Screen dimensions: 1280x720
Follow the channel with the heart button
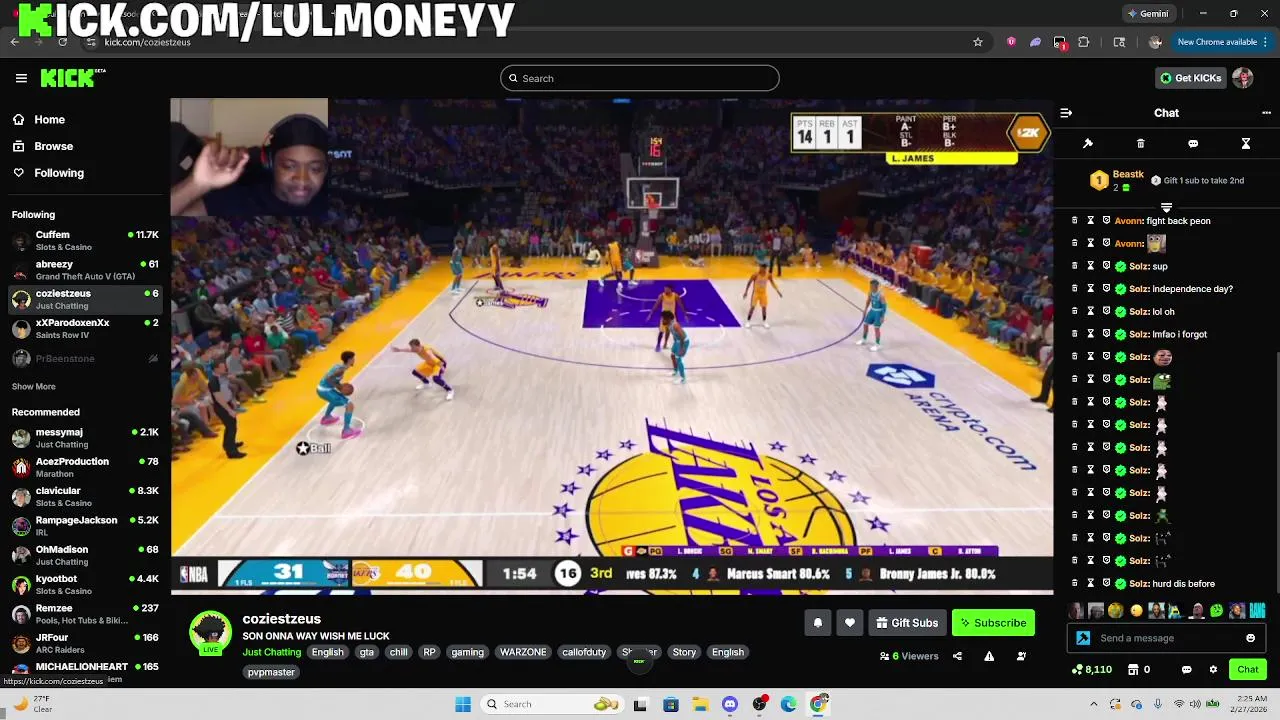point(850,623)
